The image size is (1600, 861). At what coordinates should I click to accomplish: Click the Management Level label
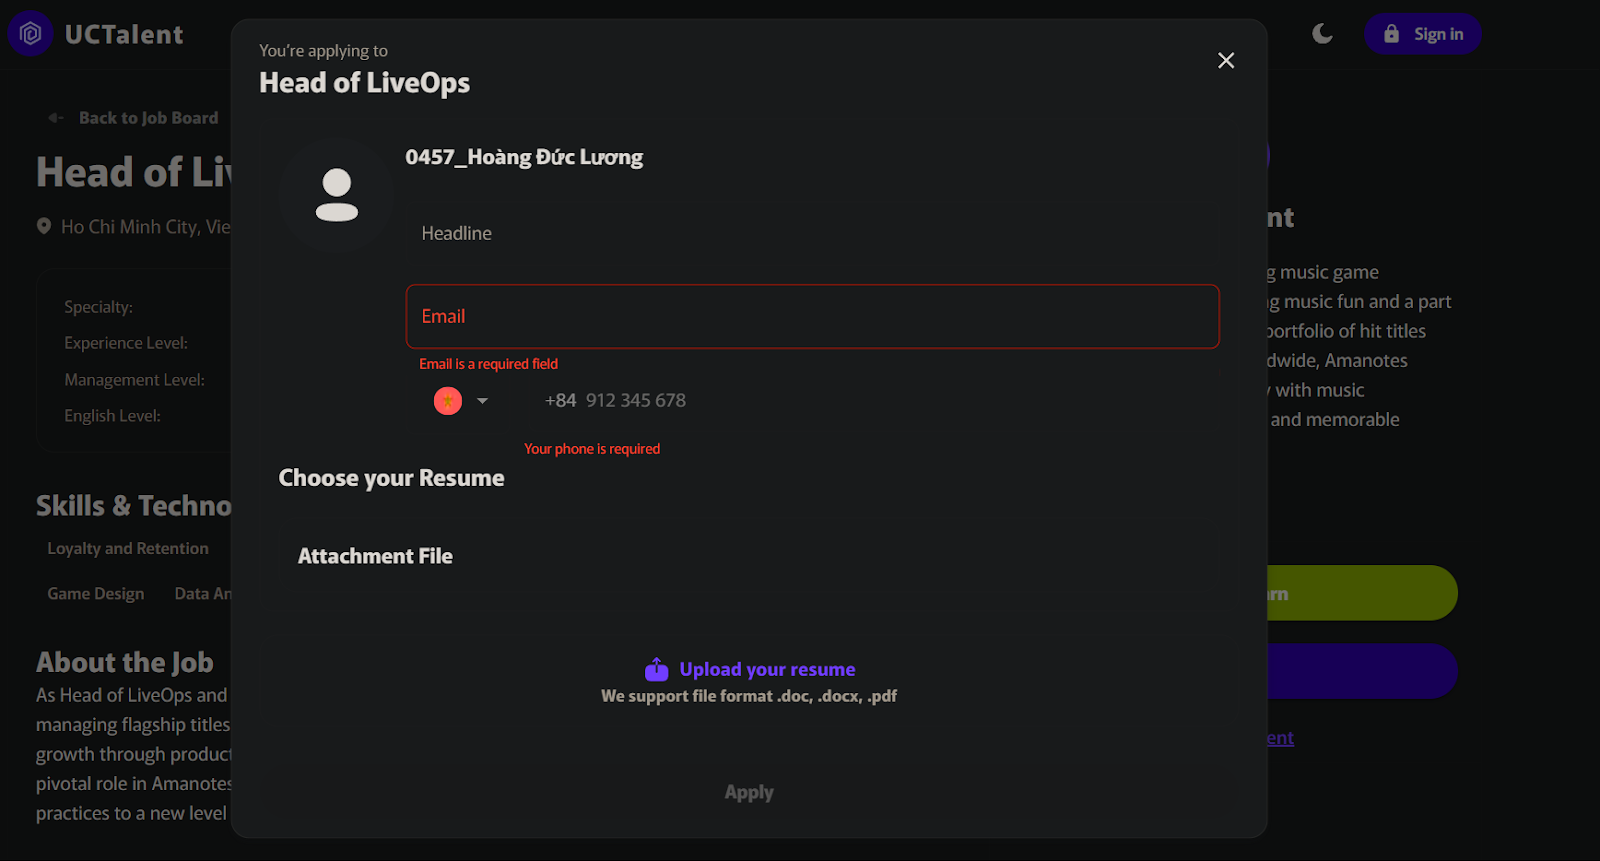tap(134, 380)
